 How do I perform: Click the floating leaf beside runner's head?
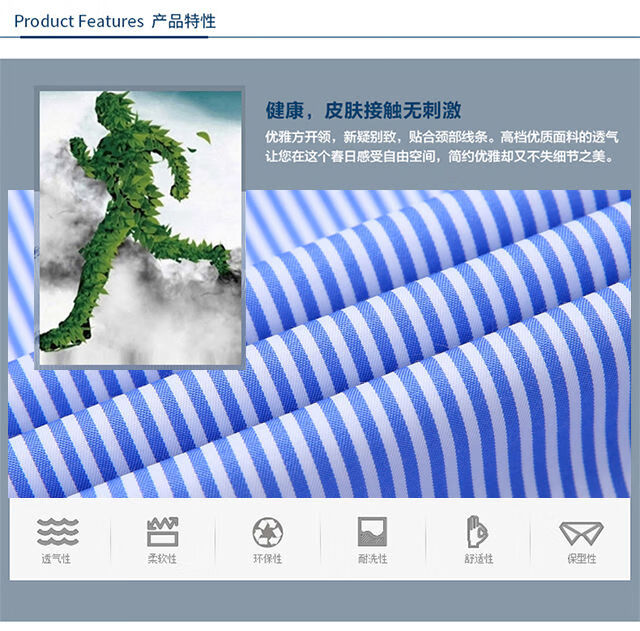pyautogui.click(x=203, y=137)
